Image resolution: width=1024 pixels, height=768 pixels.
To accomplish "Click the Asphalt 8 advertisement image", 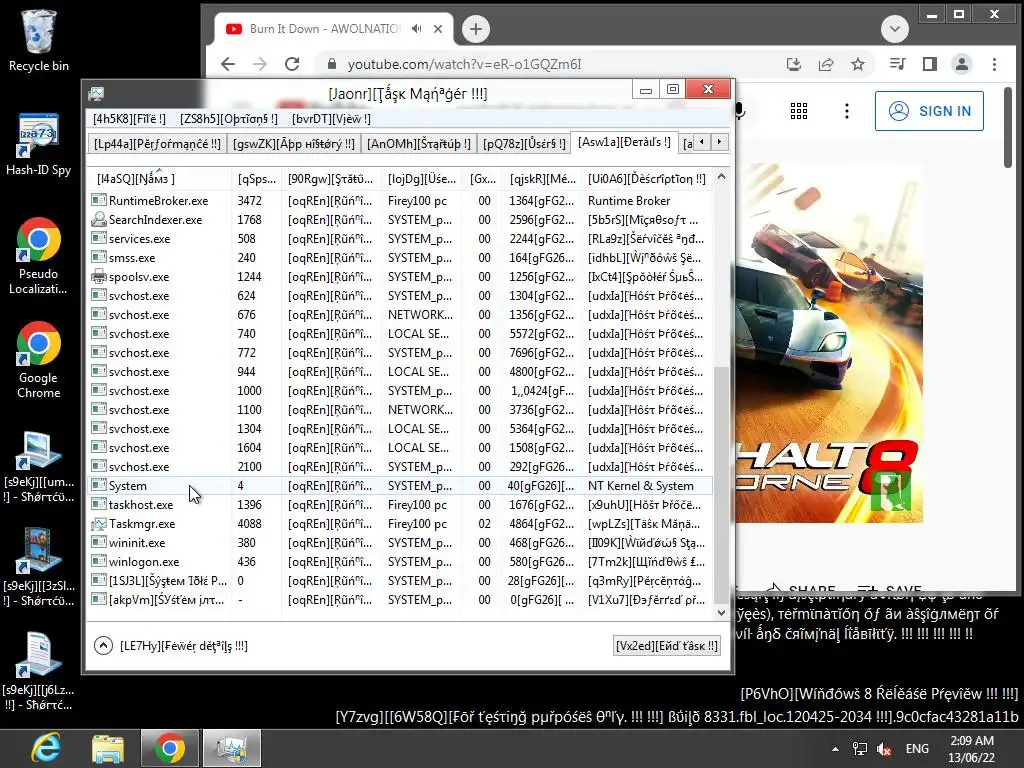I will [829, 343].
